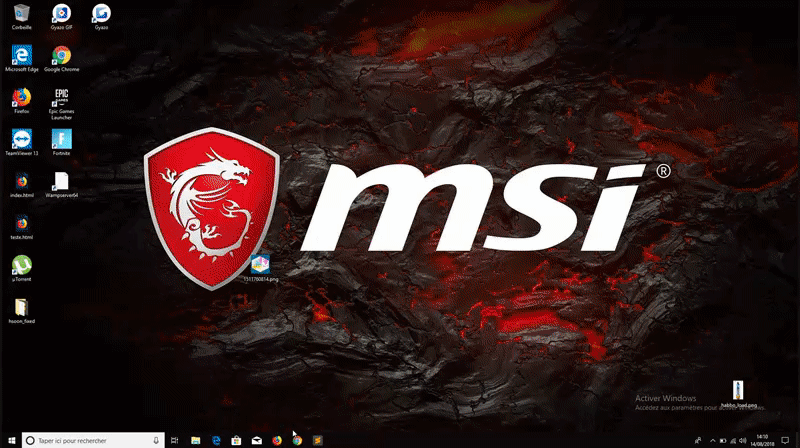Select the 1511760814.png image file
This screenshot has height=448, width=800.
click(x=260, y=268)
